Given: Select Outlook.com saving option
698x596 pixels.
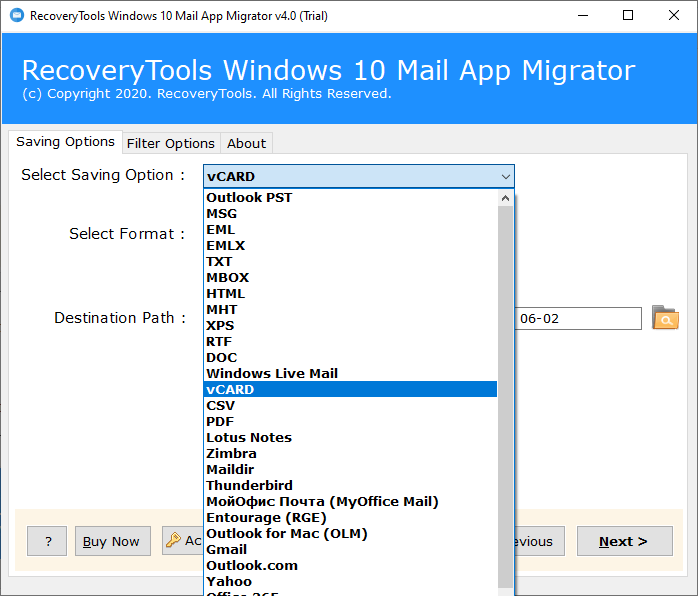Looking at the screenshot, I should pyautogui.click(x=350, y=566).
